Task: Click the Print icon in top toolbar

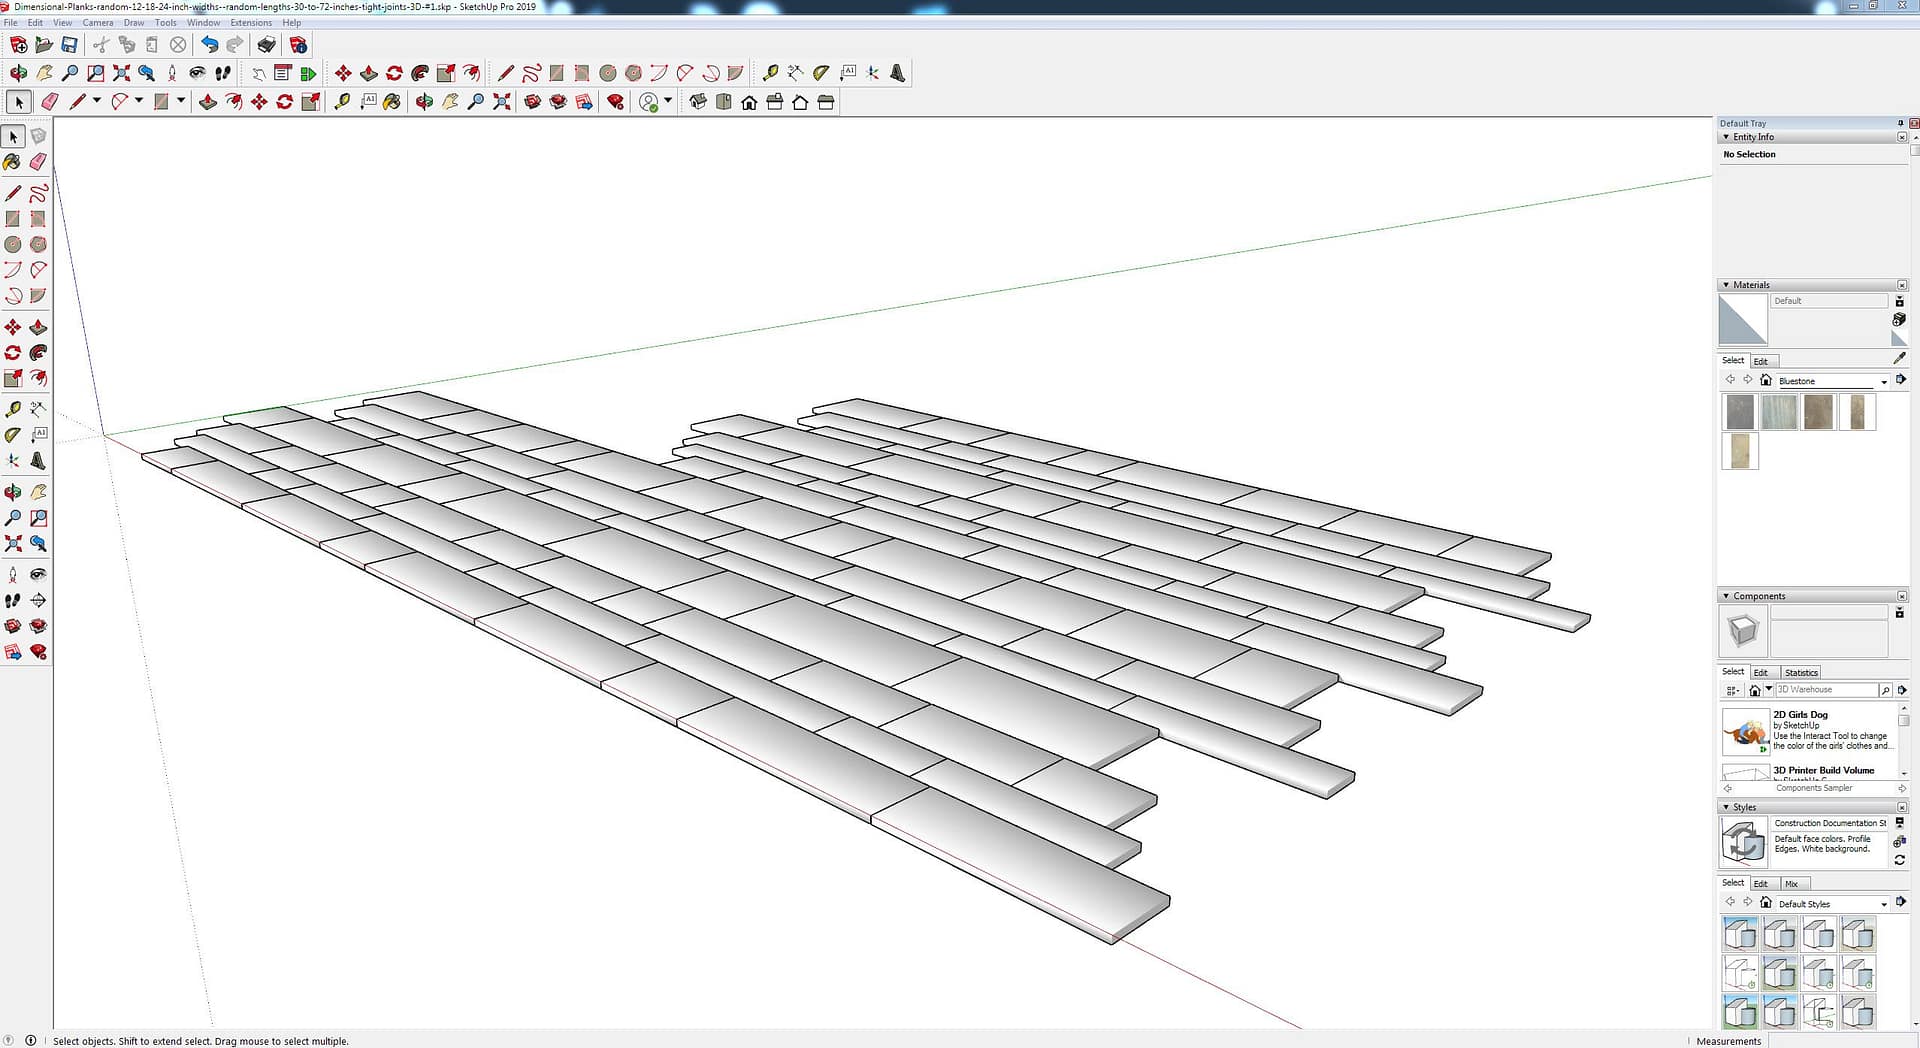Action: coord(266,45)
